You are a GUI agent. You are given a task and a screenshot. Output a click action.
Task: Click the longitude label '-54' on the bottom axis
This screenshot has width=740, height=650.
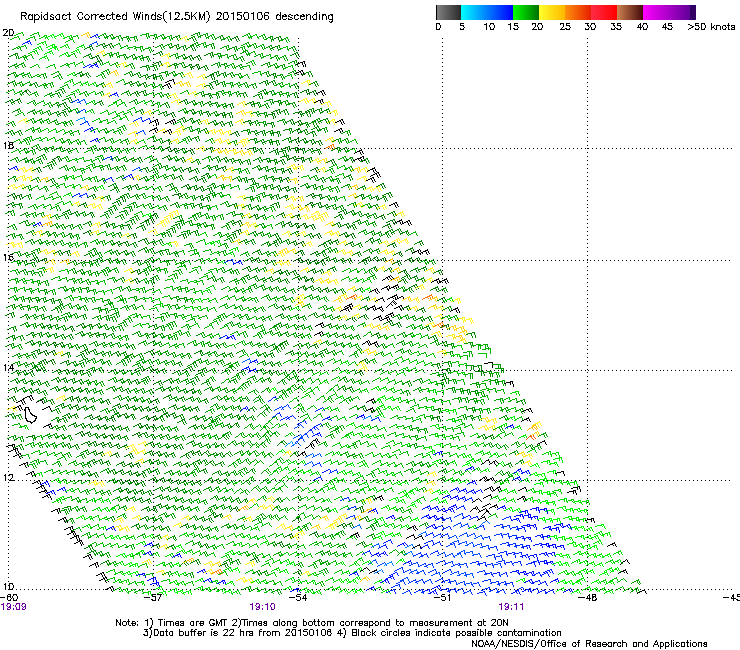point(298,597)
